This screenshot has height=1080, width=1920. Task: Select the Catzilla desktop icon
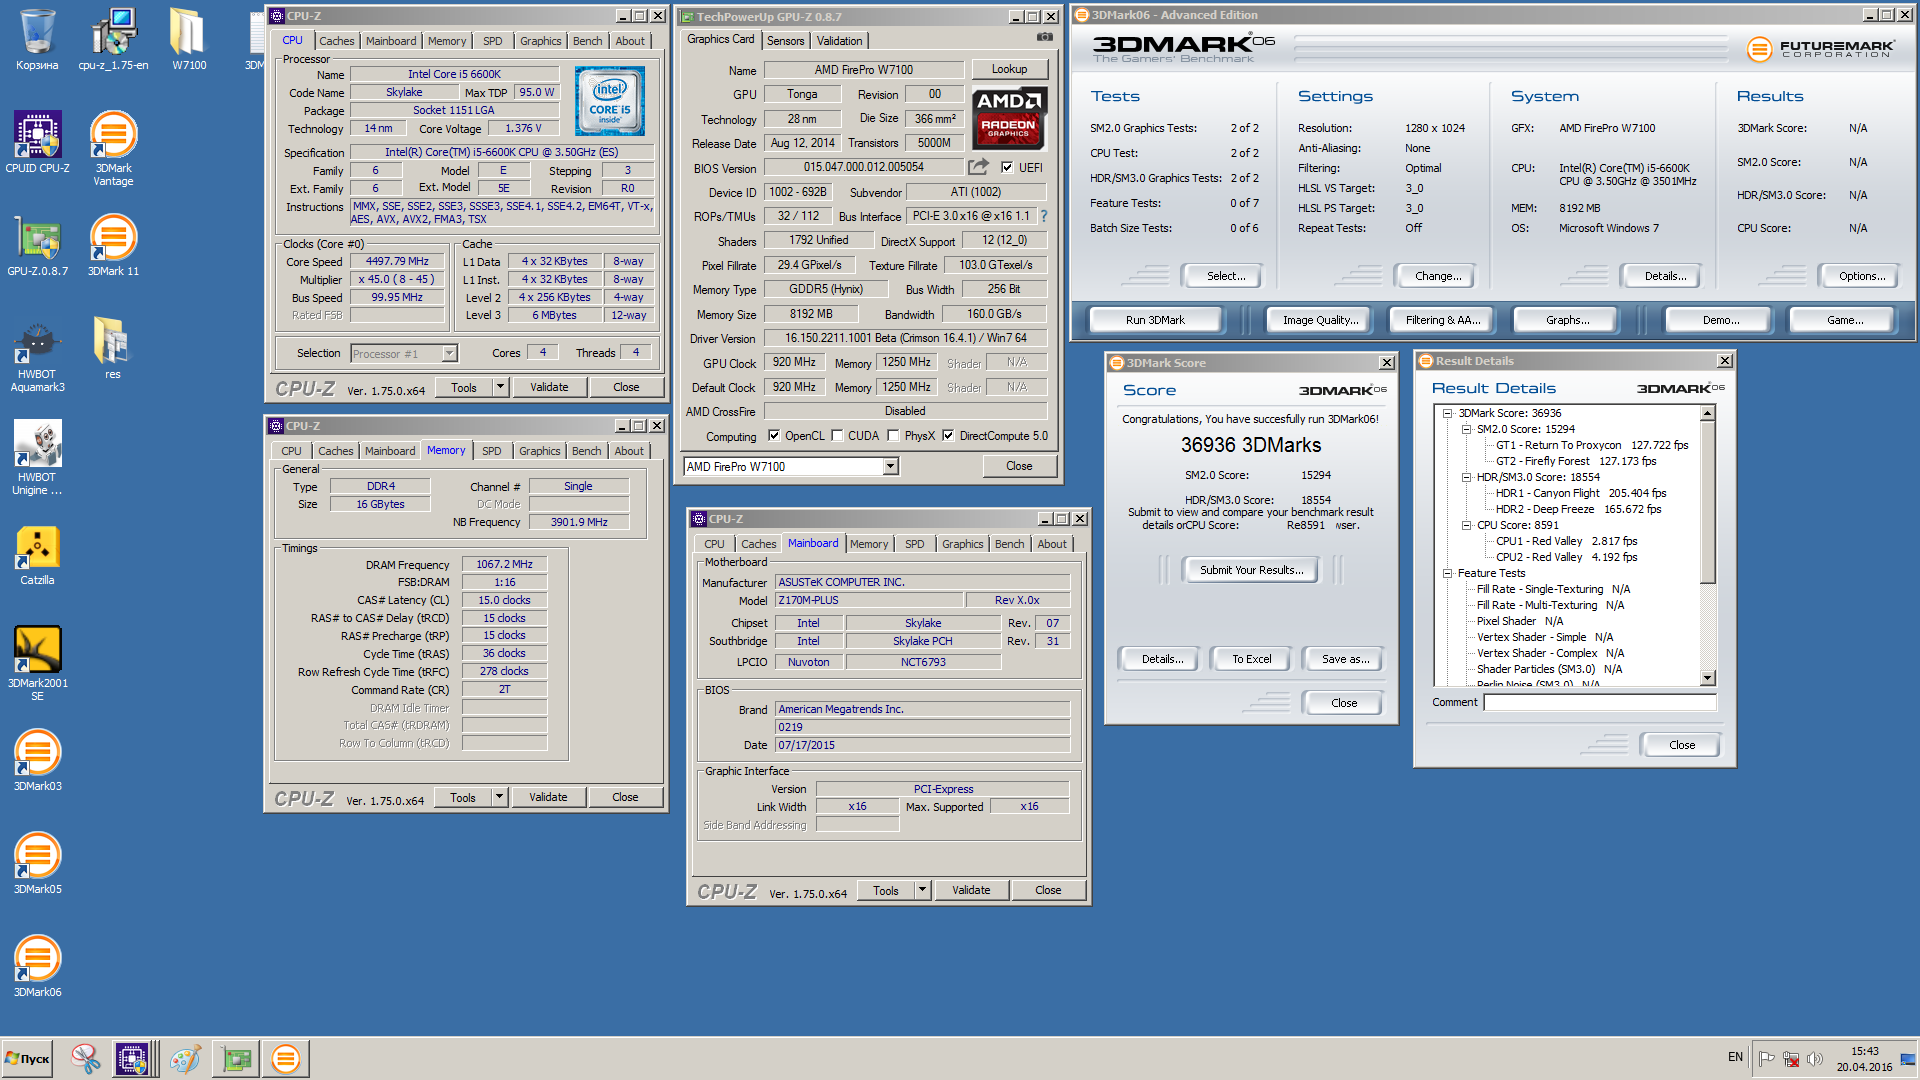coord(37,555)
